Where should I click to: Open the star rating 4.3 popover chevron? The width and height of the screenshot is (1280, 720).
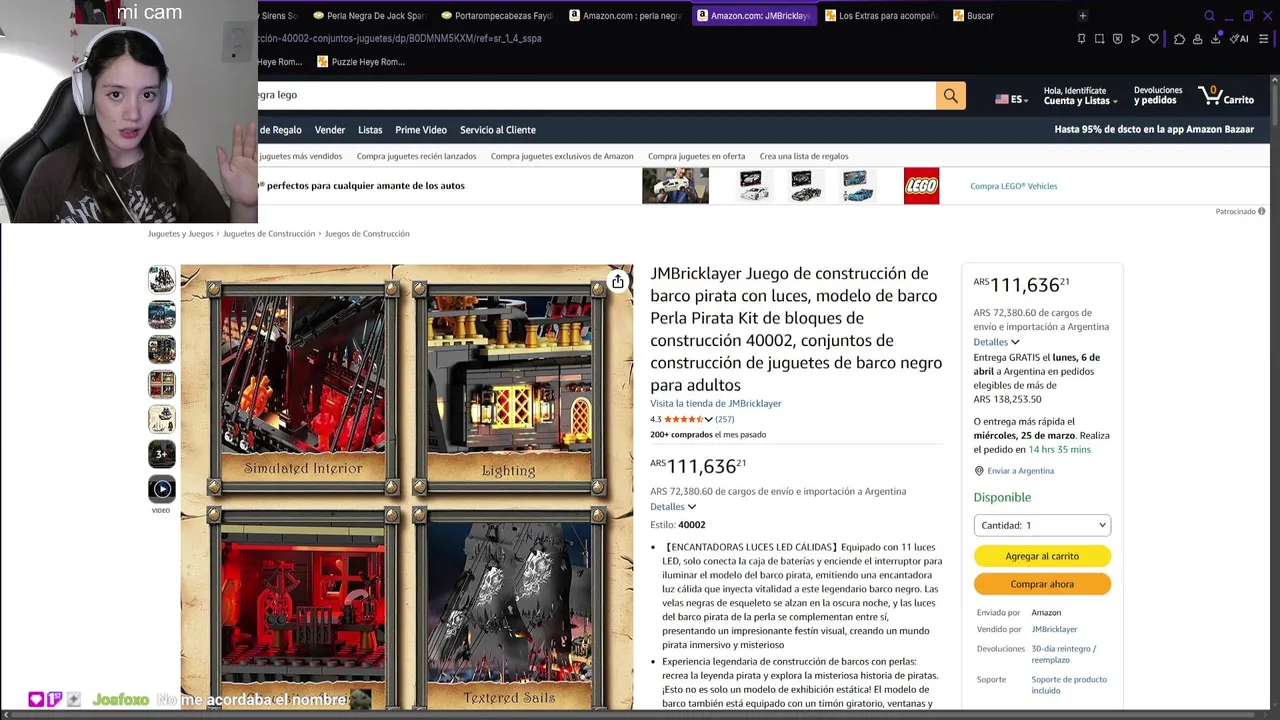coord(709,420)
